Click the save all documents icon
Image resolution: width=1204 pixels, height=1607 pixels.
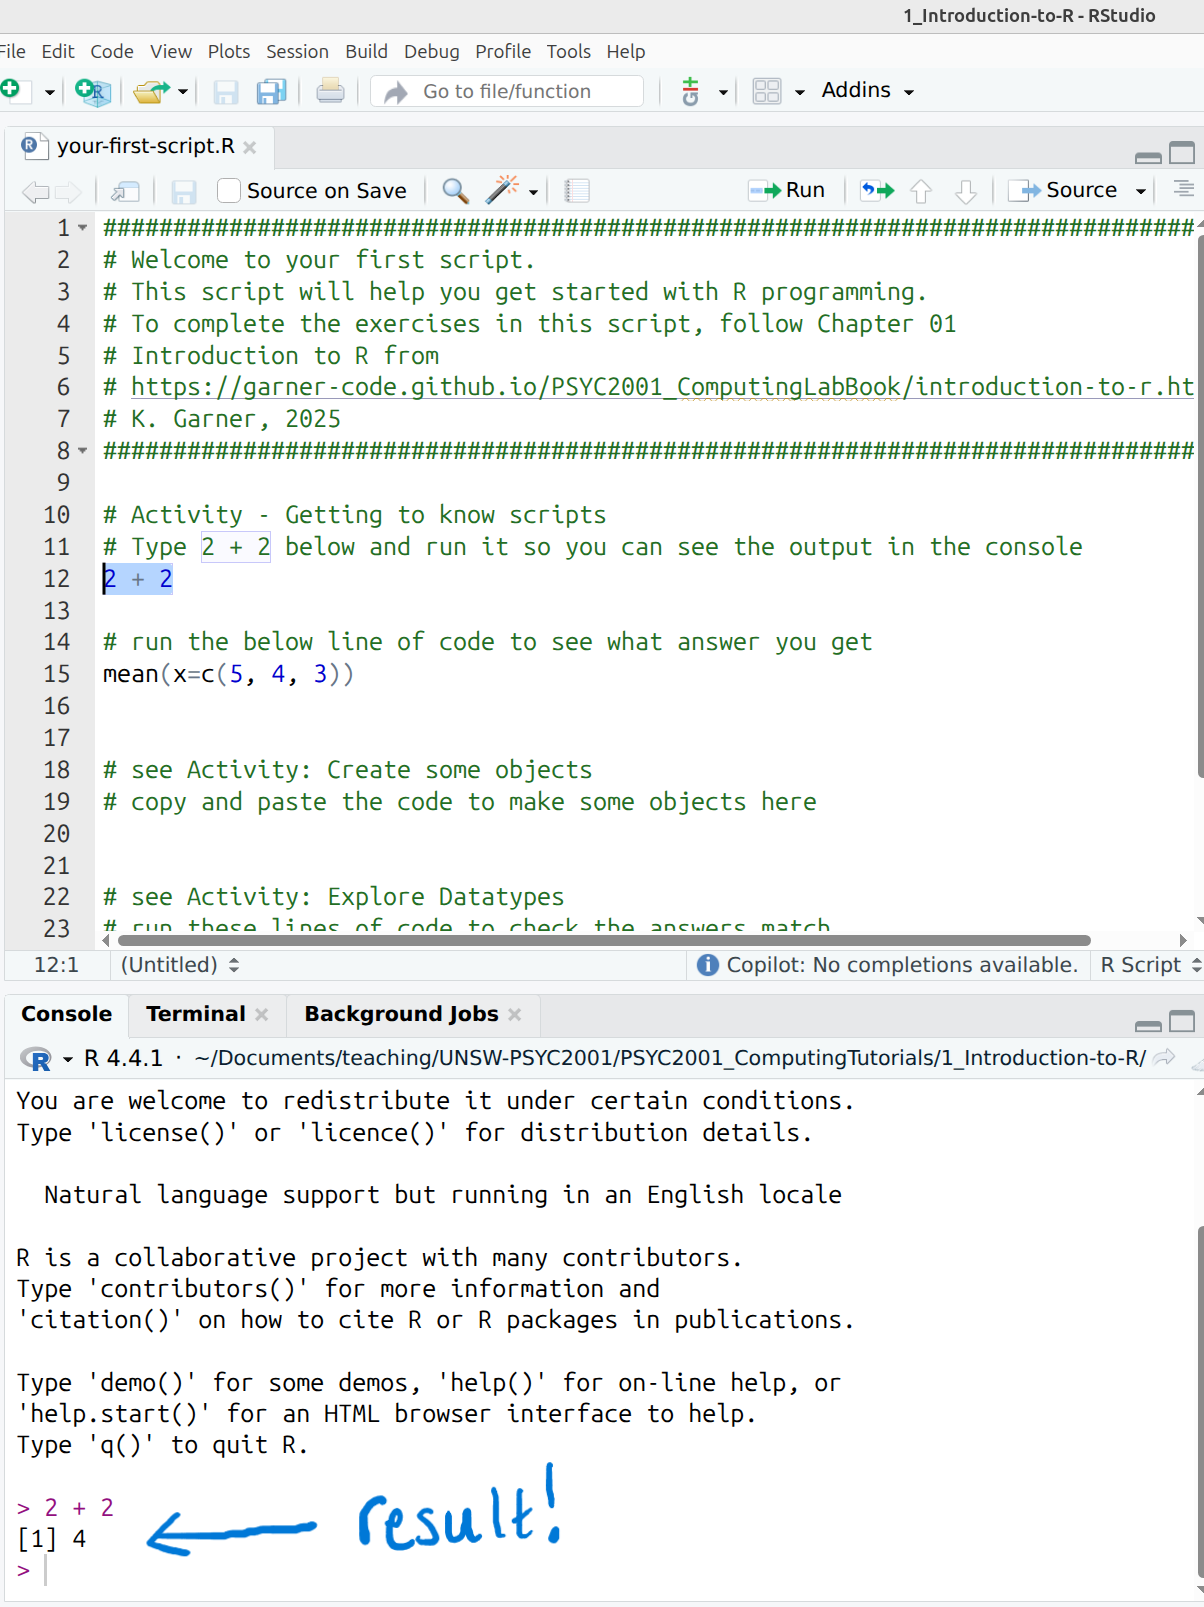[x=271, y=92]
